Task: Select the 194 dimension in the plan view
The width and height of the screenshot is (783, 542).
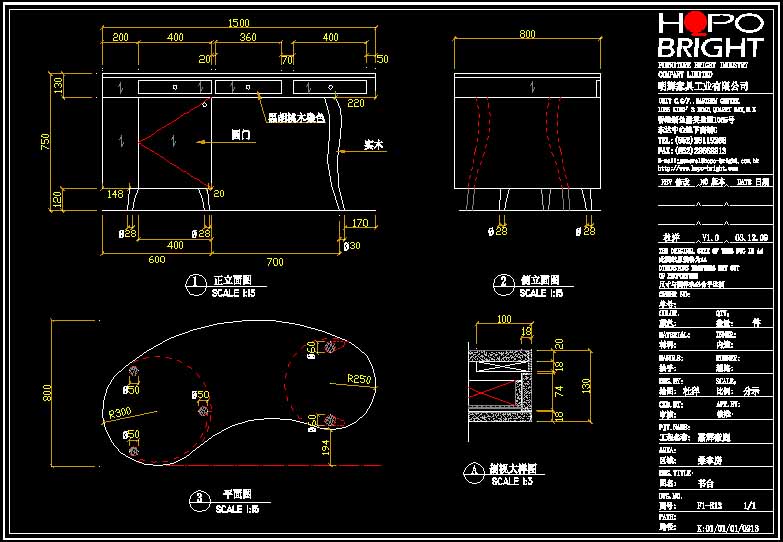Action: point(326,446)
